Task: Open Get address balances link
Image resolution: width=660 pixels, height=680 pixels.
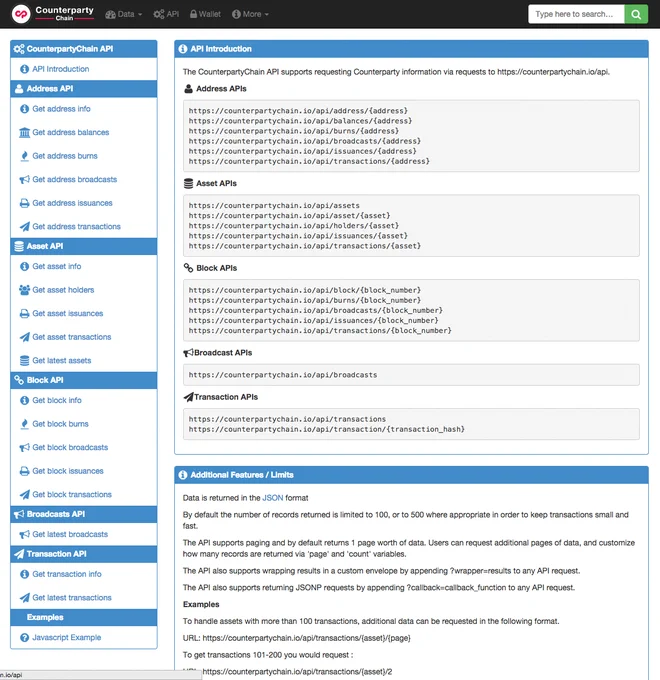Action: tap(71, 132)
